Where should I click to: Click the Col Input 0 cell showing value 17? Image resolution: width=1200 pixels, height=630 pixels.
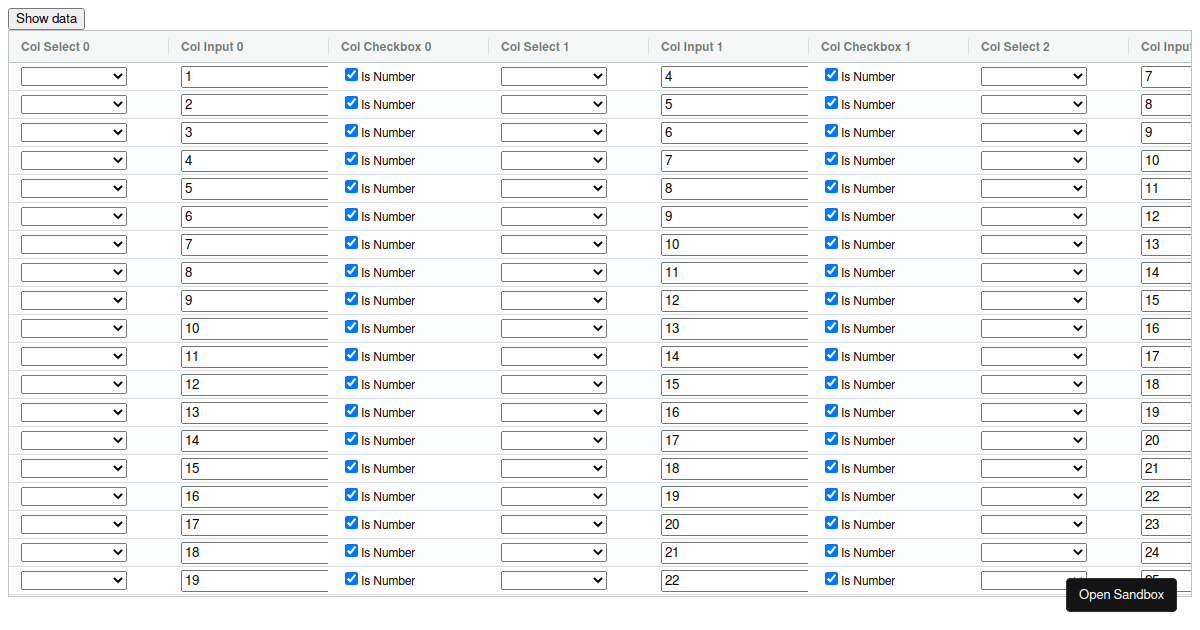[x=248, y=524]
